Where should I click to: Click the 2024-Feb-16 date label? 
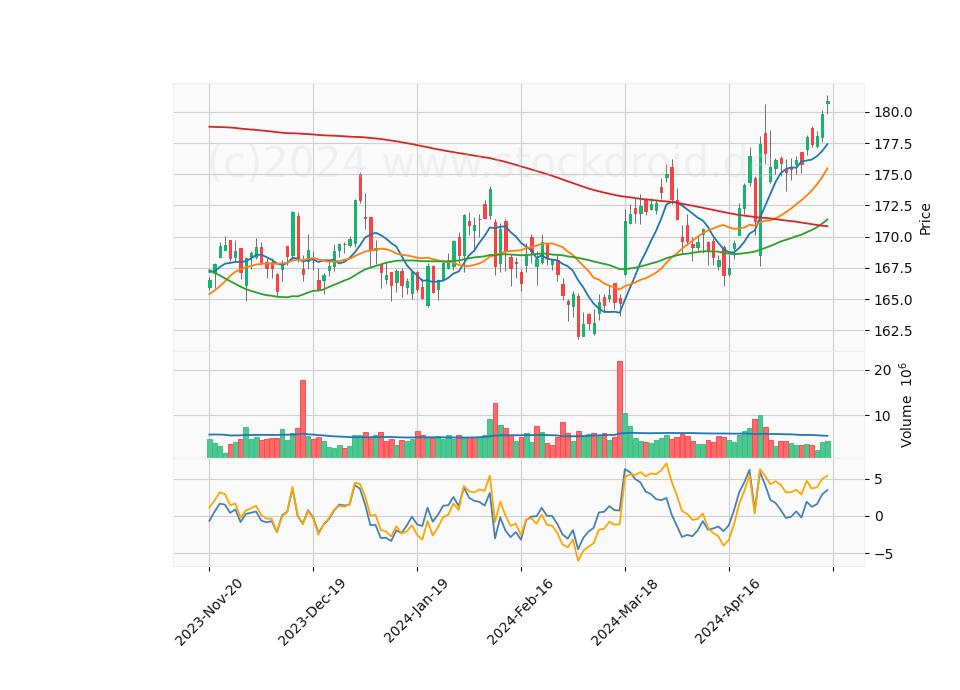pos(520,612)
